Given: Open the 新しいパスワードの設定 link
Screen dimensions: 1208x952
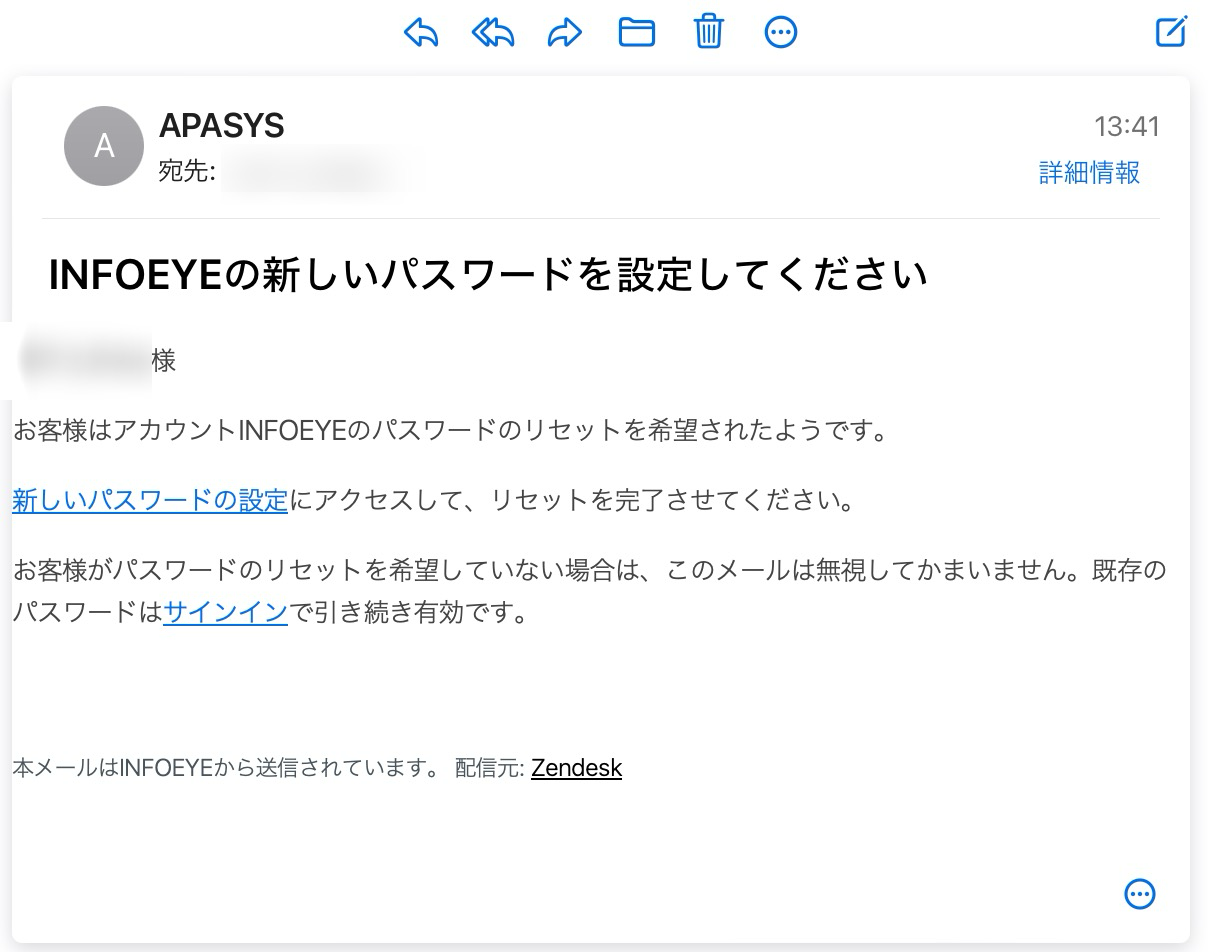Looking at the screenshot, I should click(150, 500).
